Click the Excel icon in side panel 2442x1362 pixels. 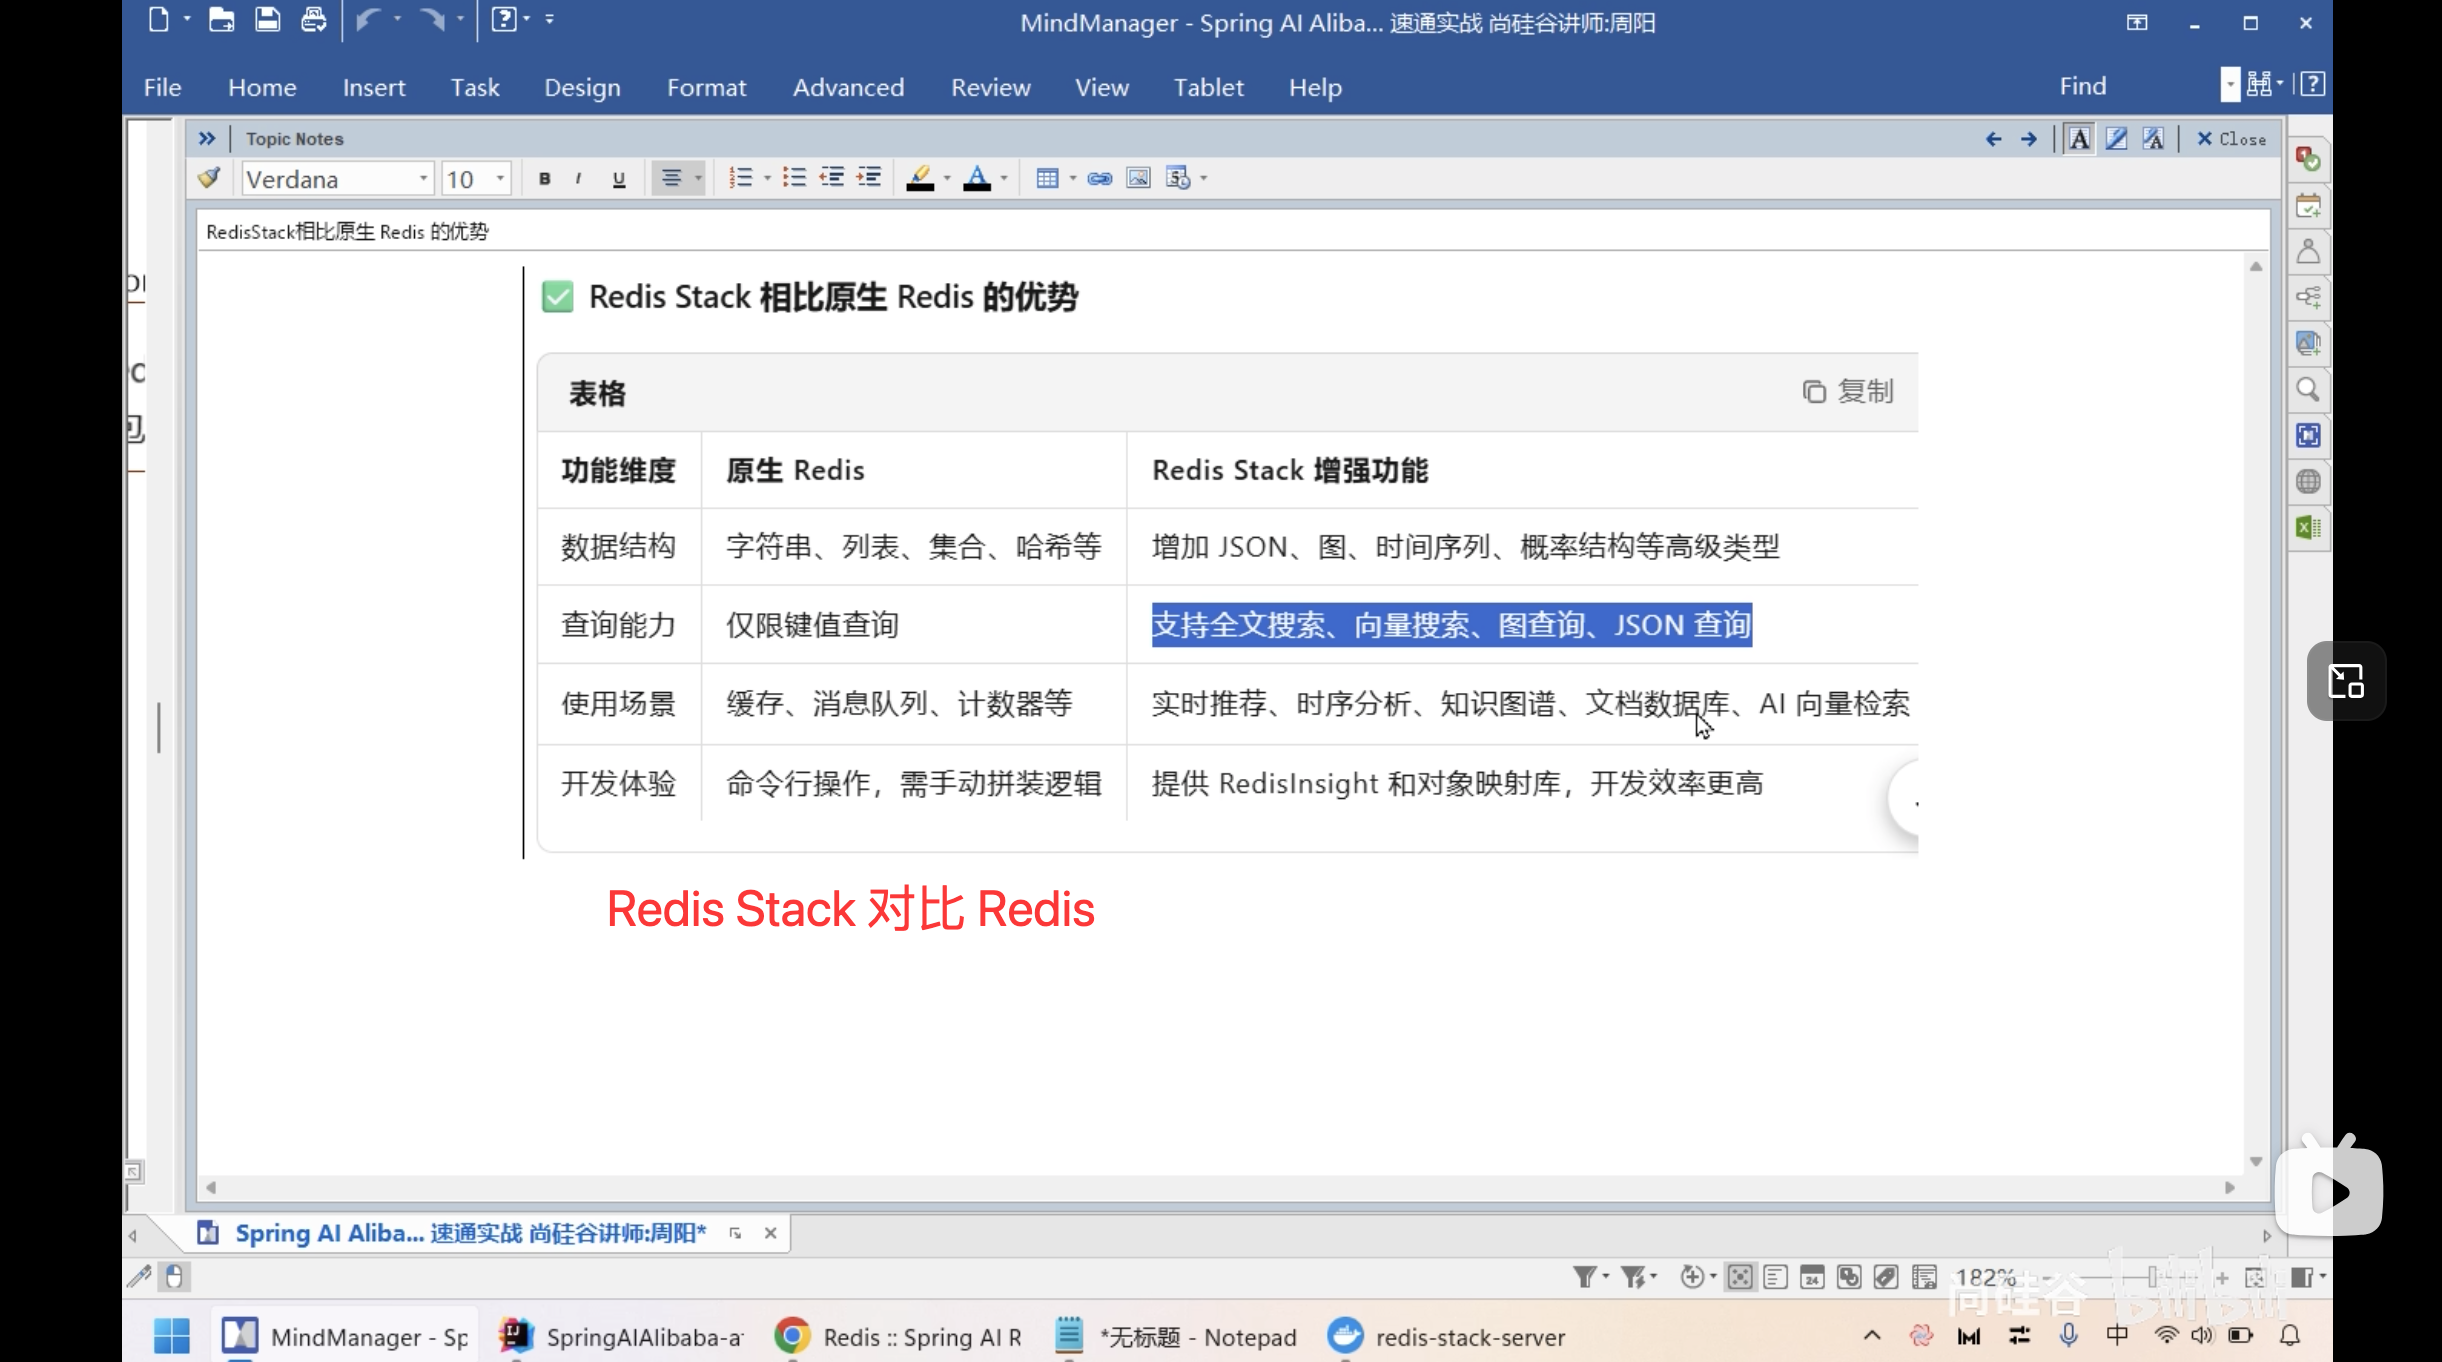point(2308,528)
